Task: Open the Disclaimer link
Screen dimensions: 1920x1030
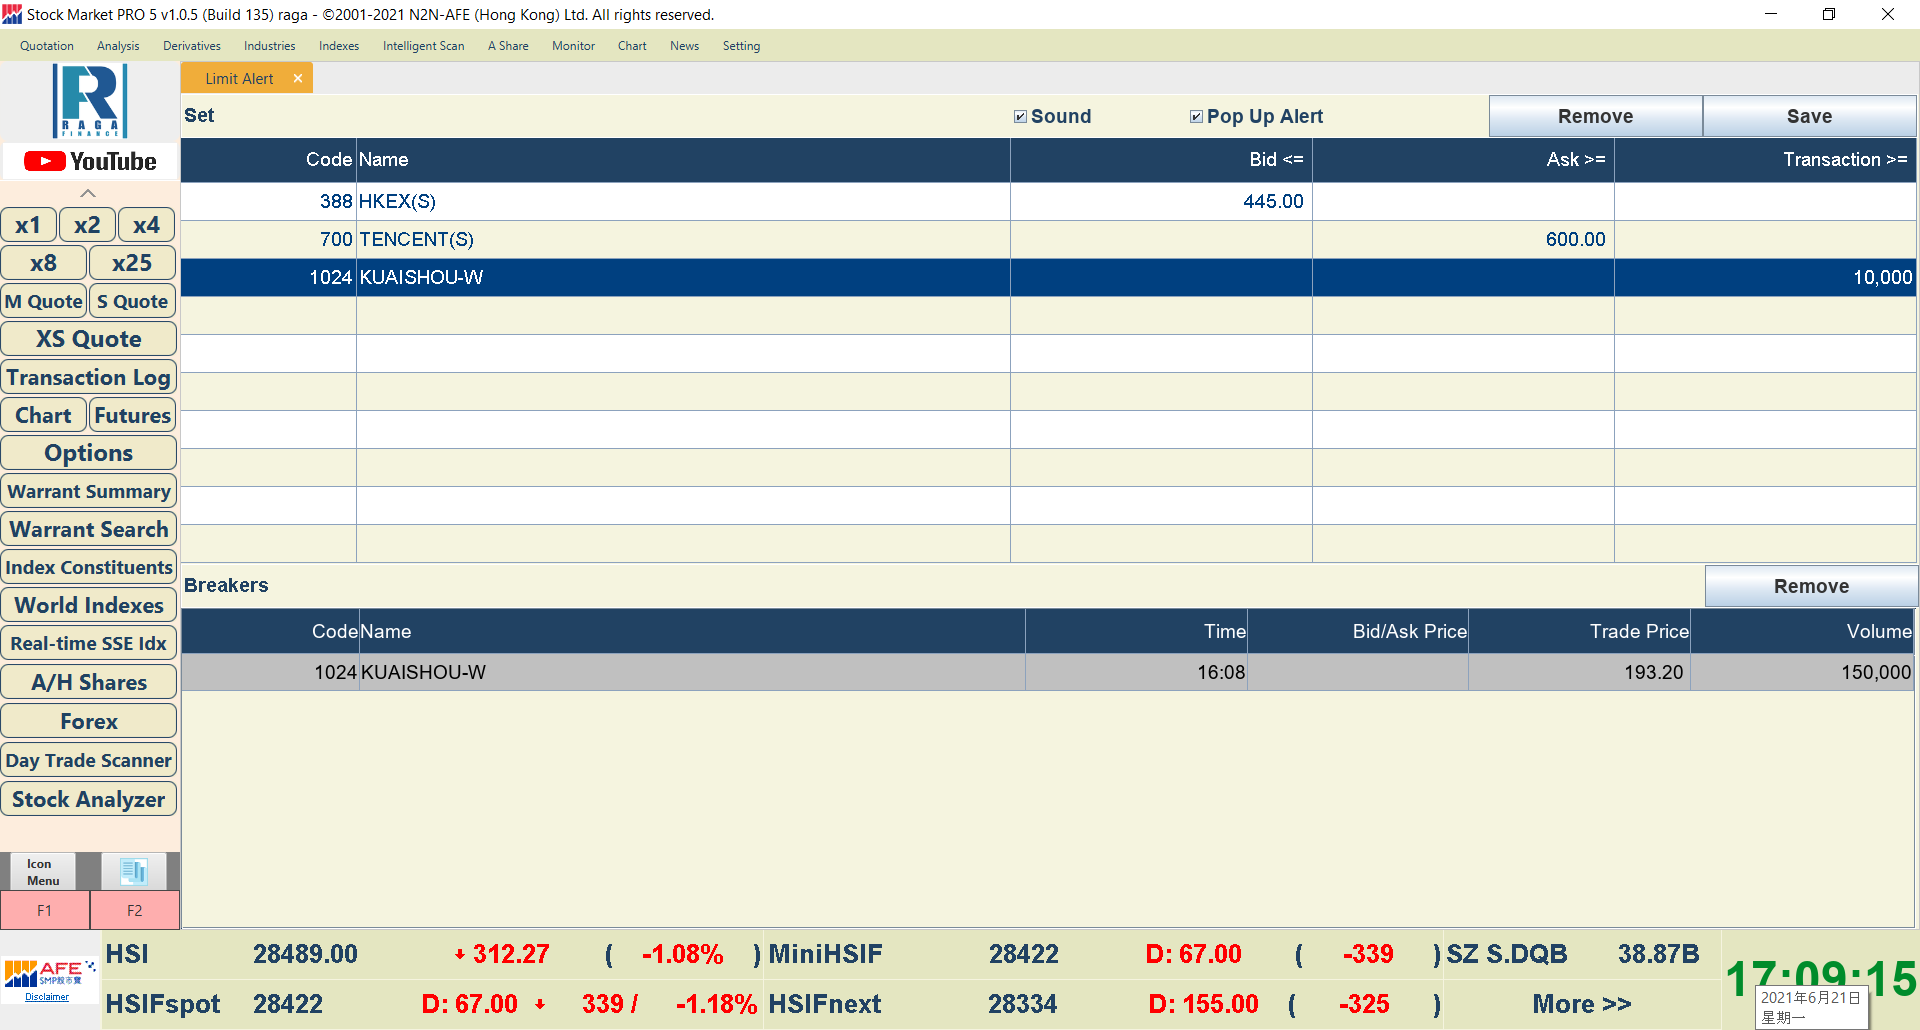Action: tap(47, 997)
